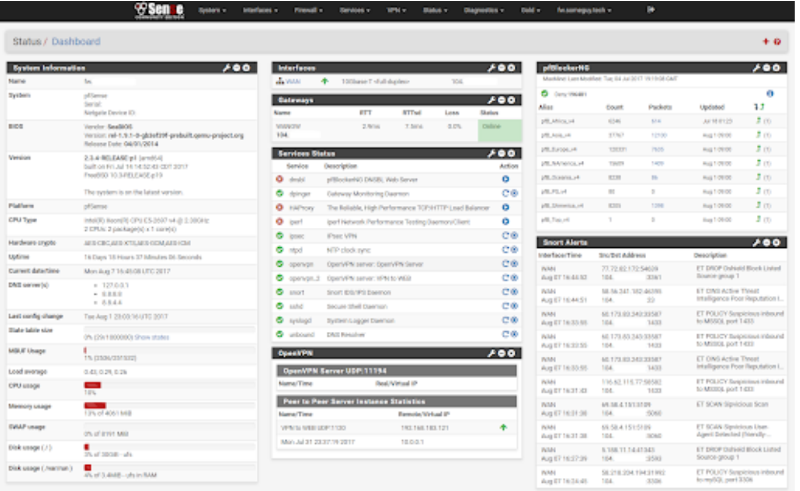Collapse the Services Status widget
800x491 pixels.
[x=502, y=153]
